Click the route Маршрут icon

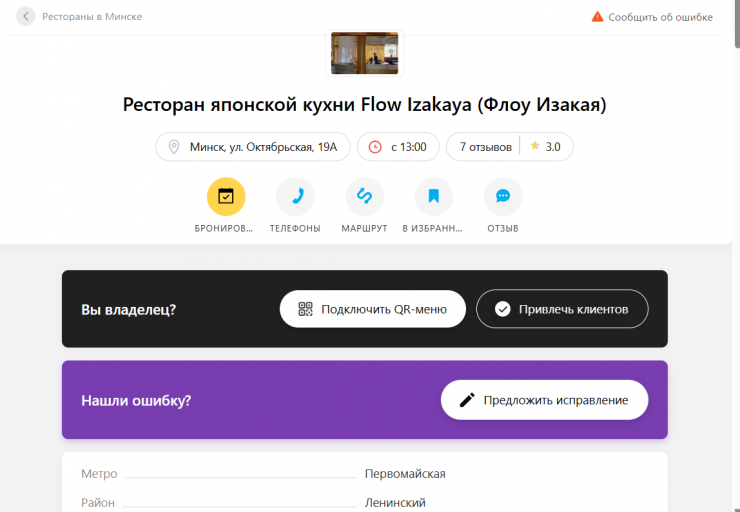(364, 196)
